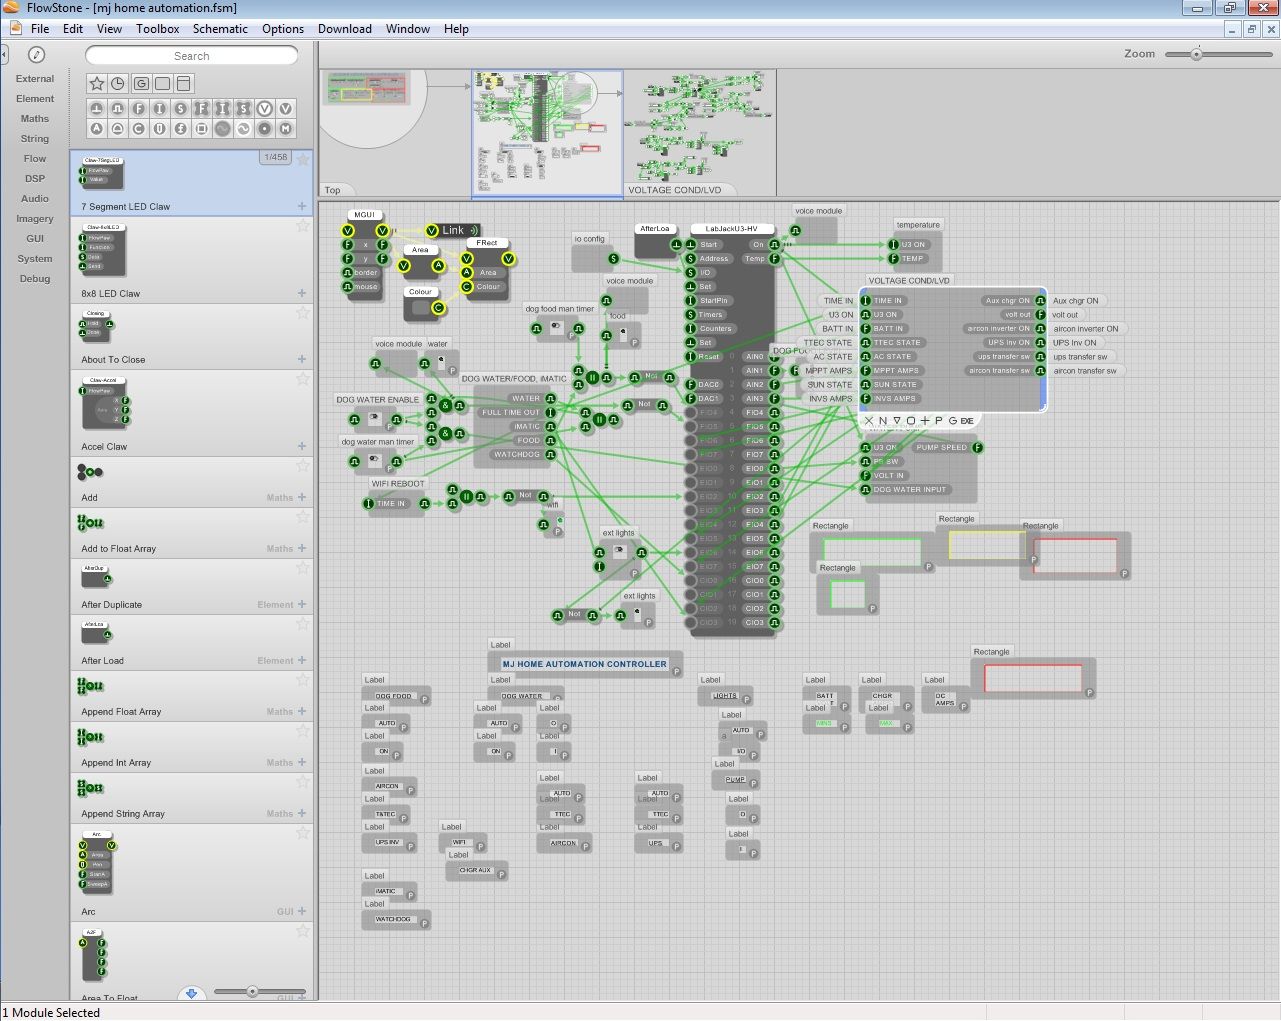The image size is (1281, 1021).
Task: Adjust the Zoom slider at top right
Action: (1198, 54)
